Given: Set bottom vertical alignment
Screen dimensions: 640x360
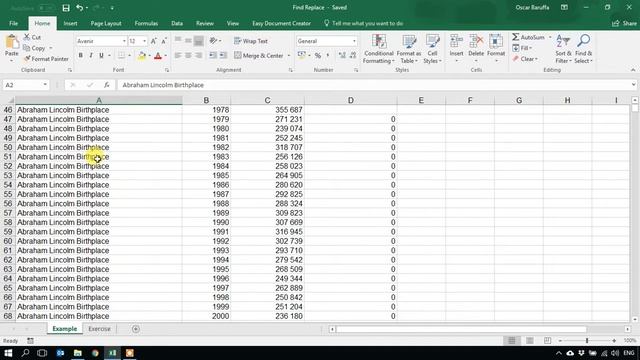Looking at the screenshot, I should pos(198,40).
